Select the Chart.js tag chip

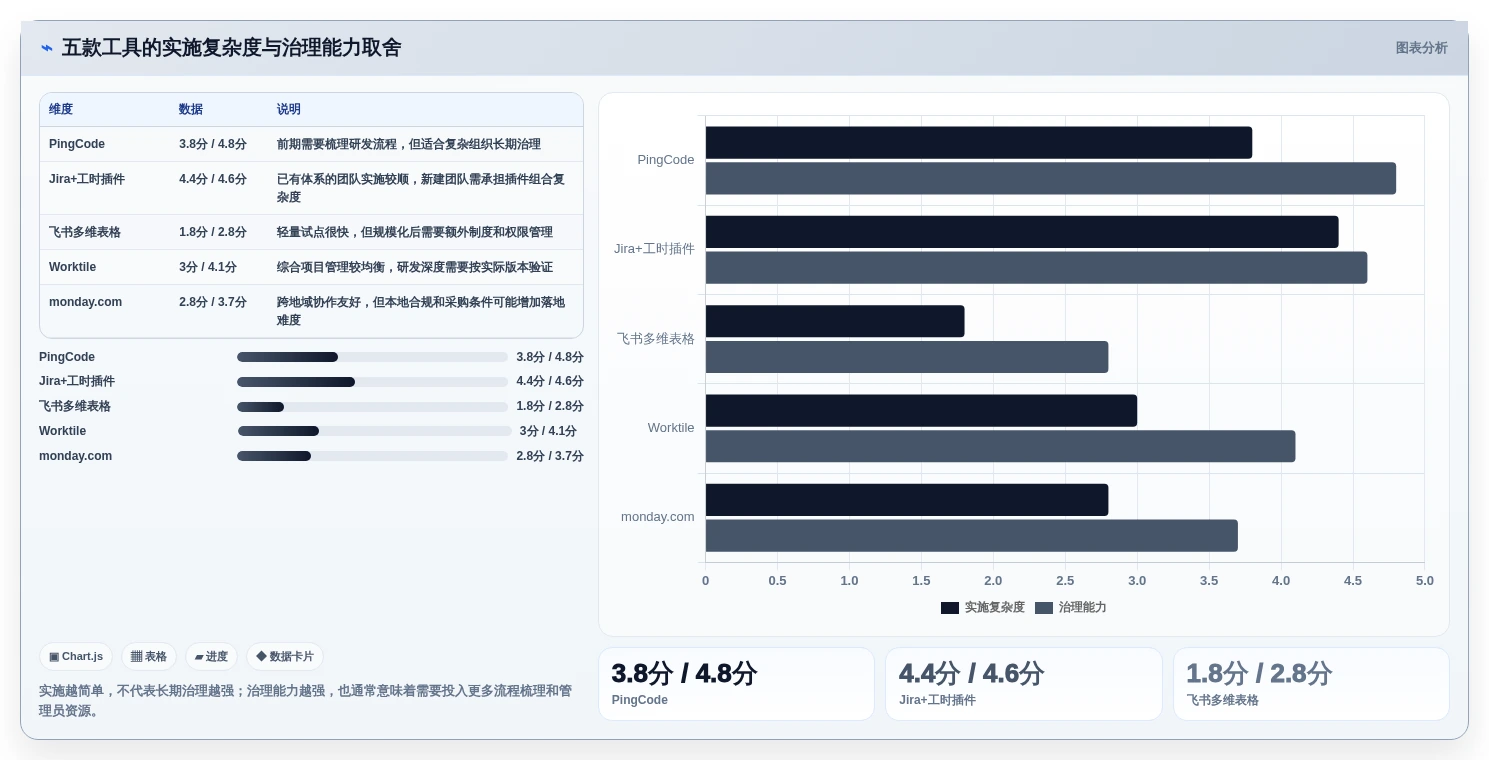pyautogui.click(x=76, y=657)
